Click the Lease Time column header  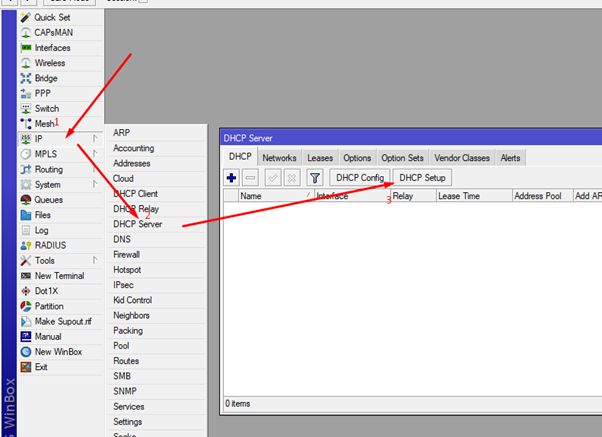tap(474, 196)
